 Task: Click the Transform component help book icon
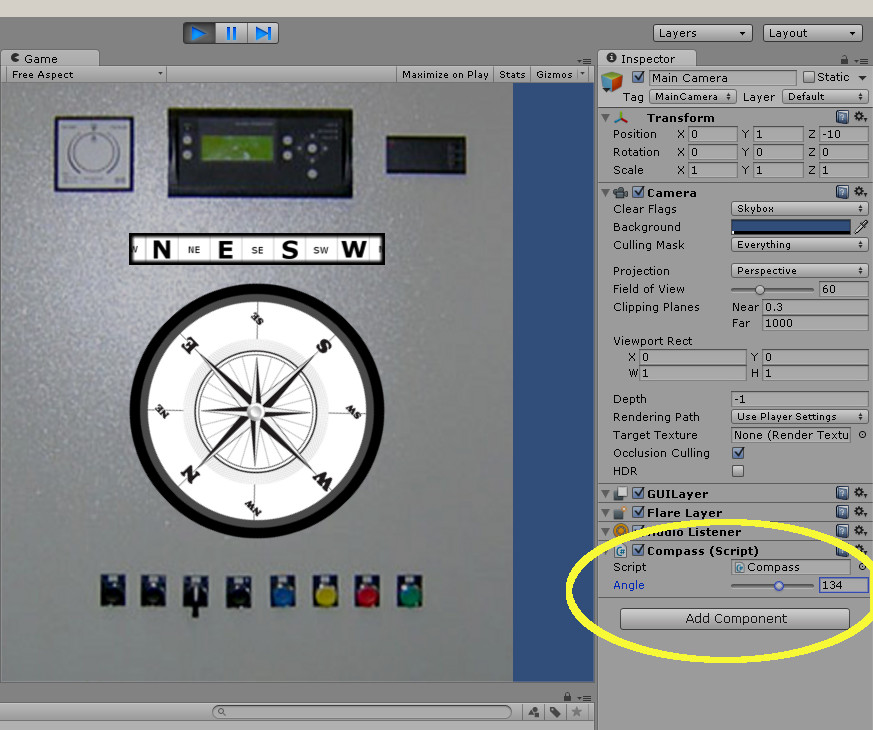click(x=841, y=117)
